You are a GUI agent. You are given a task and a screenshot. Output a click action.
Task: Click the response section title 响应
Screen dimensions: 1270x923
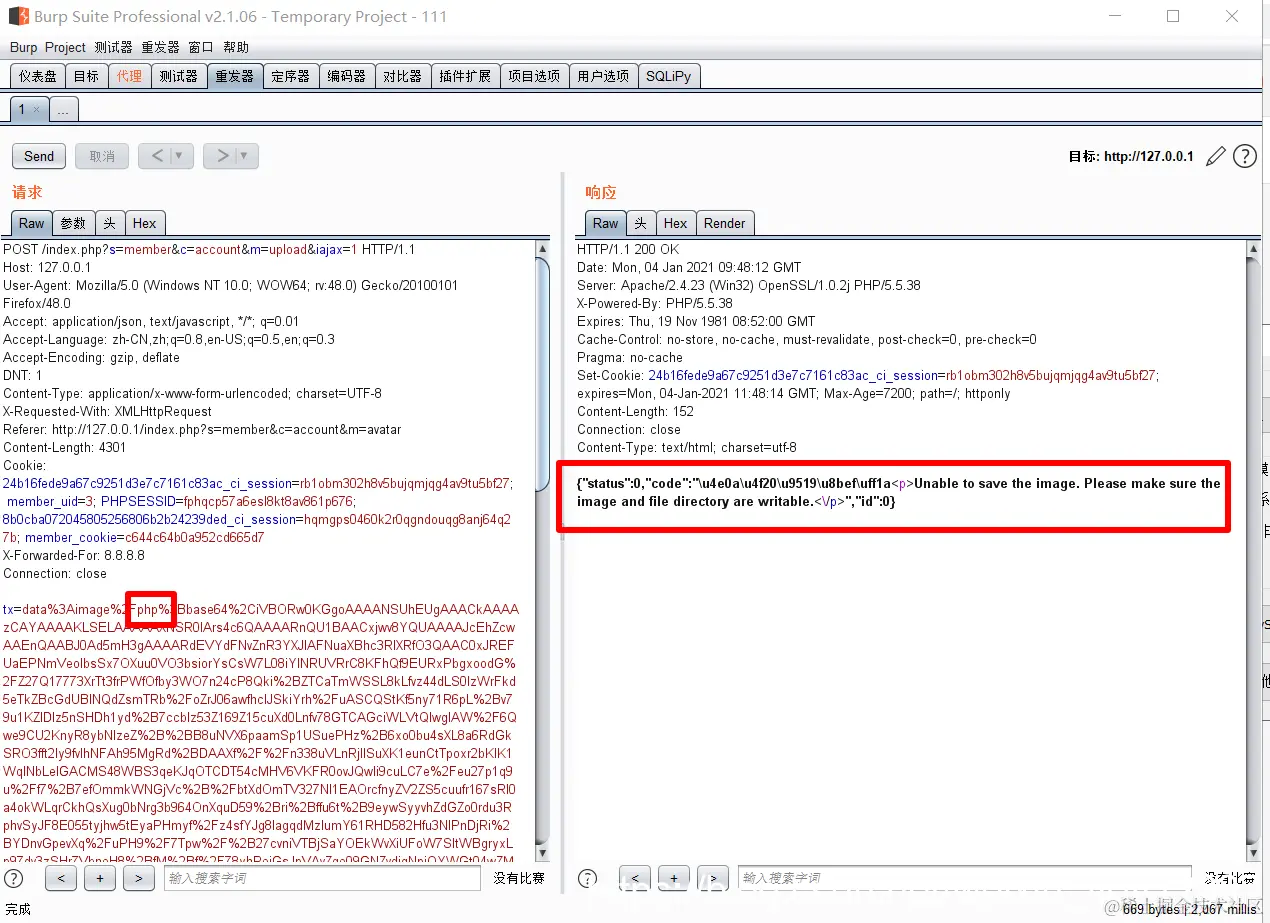coord(601,192)
